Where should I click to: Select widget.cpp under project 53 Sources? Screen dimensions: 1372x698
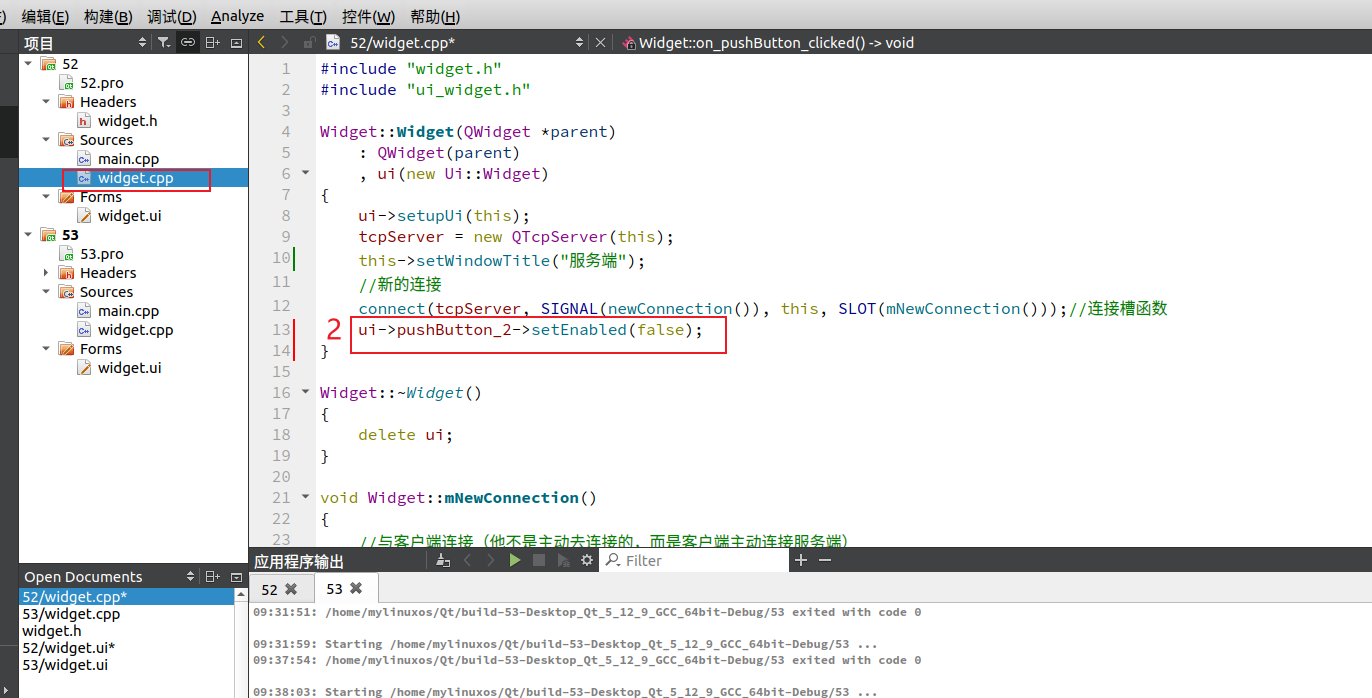(x=135, y=330)
